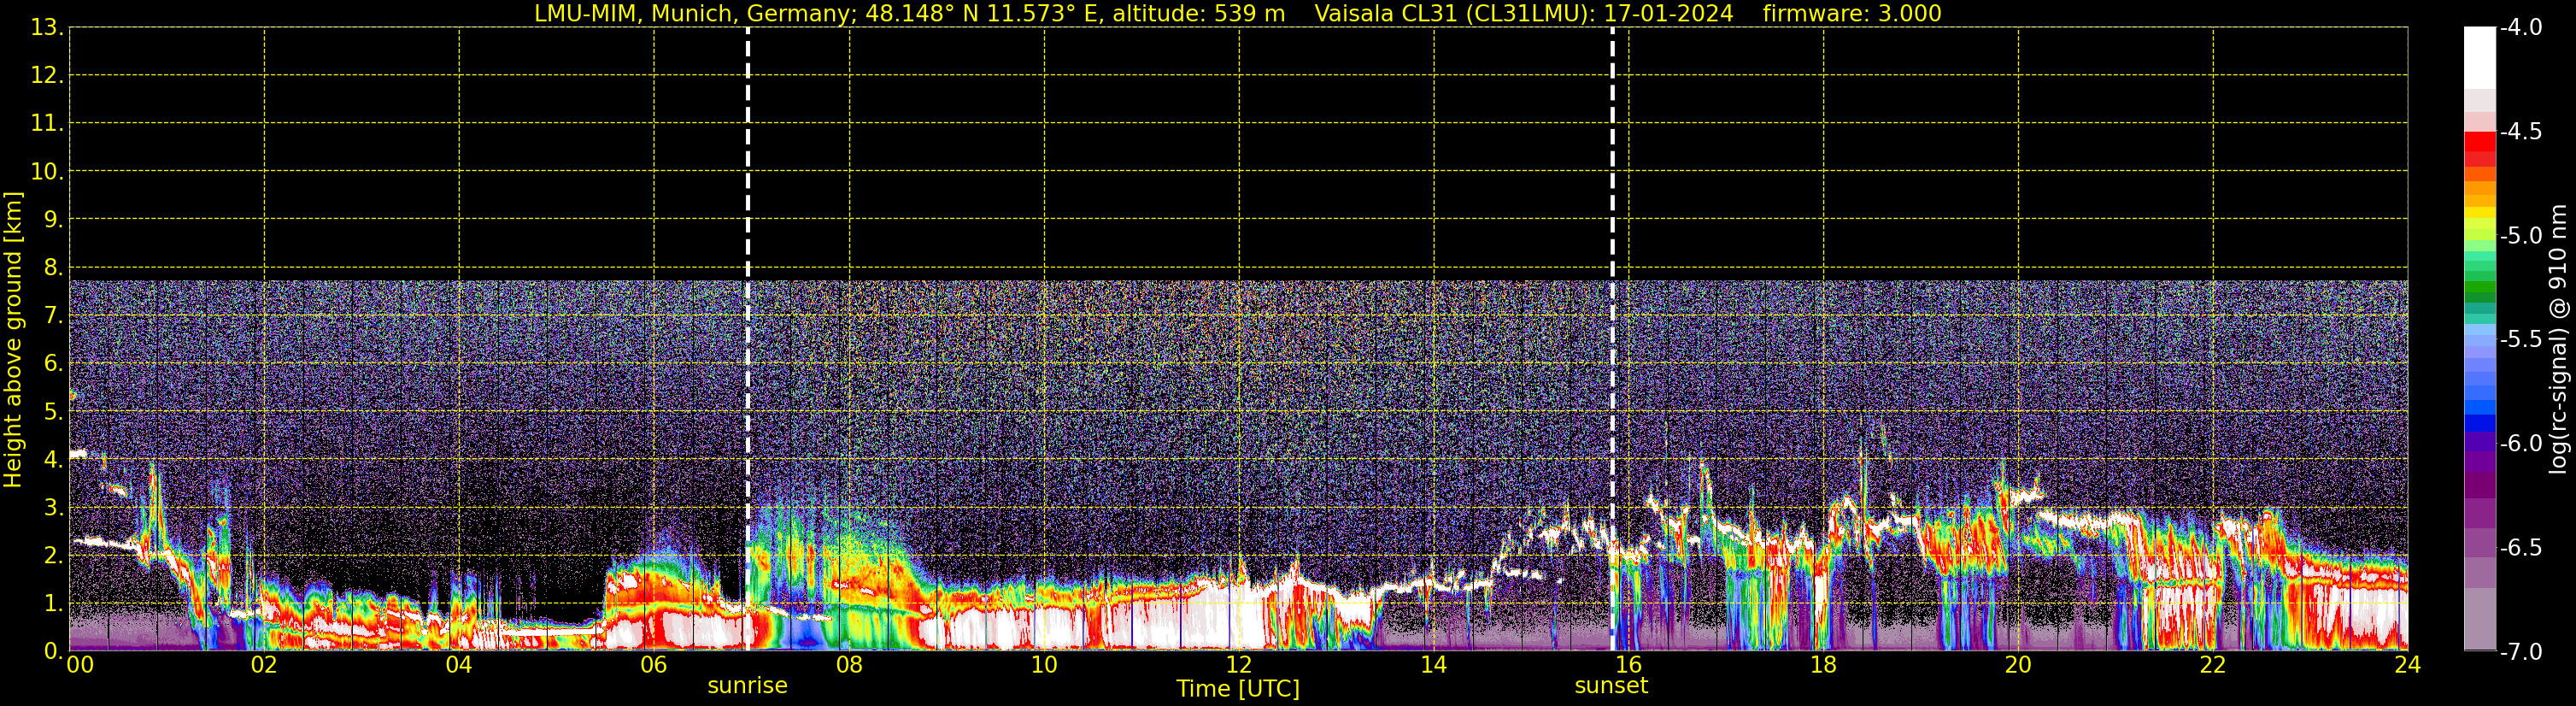The image size is (2576, 706).
Task: Click the y-axis tick label '12'
Action: pyautogui.click(x=46, y=76)
